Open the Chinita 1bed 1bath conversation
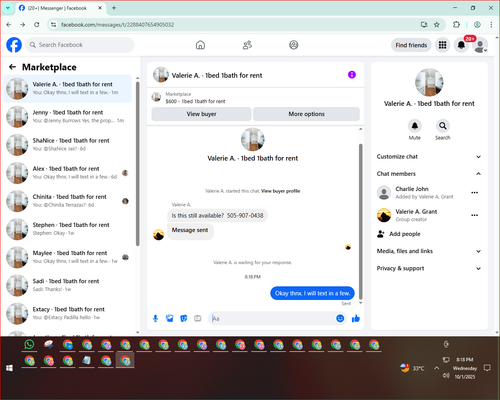The height and width of the screenshot is (400, 500). (x=68, y=201)
